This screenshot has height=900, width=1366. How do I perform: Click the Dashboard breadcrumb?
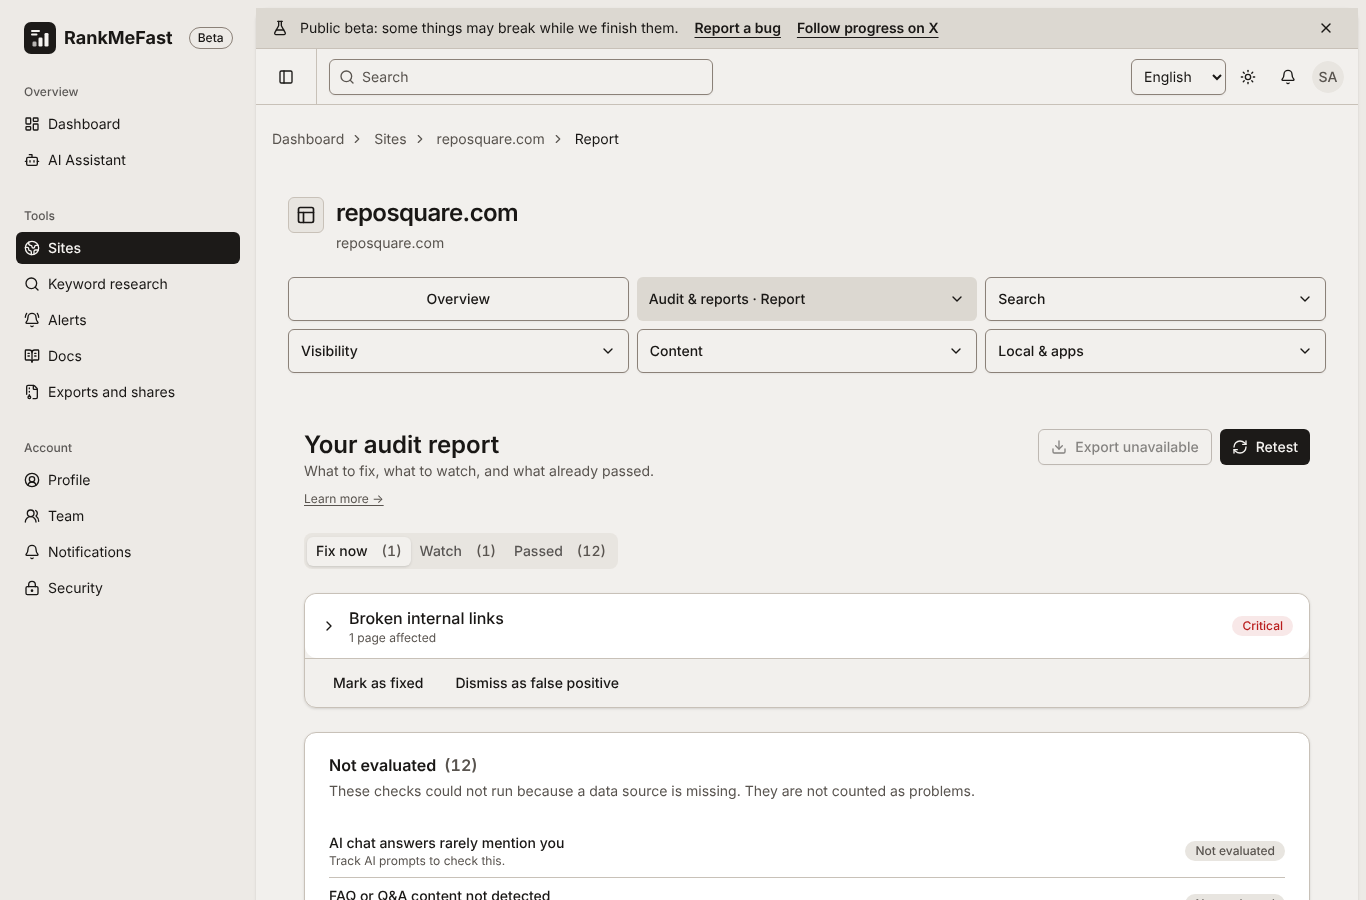pyautogui.click(x=308, y=139)
